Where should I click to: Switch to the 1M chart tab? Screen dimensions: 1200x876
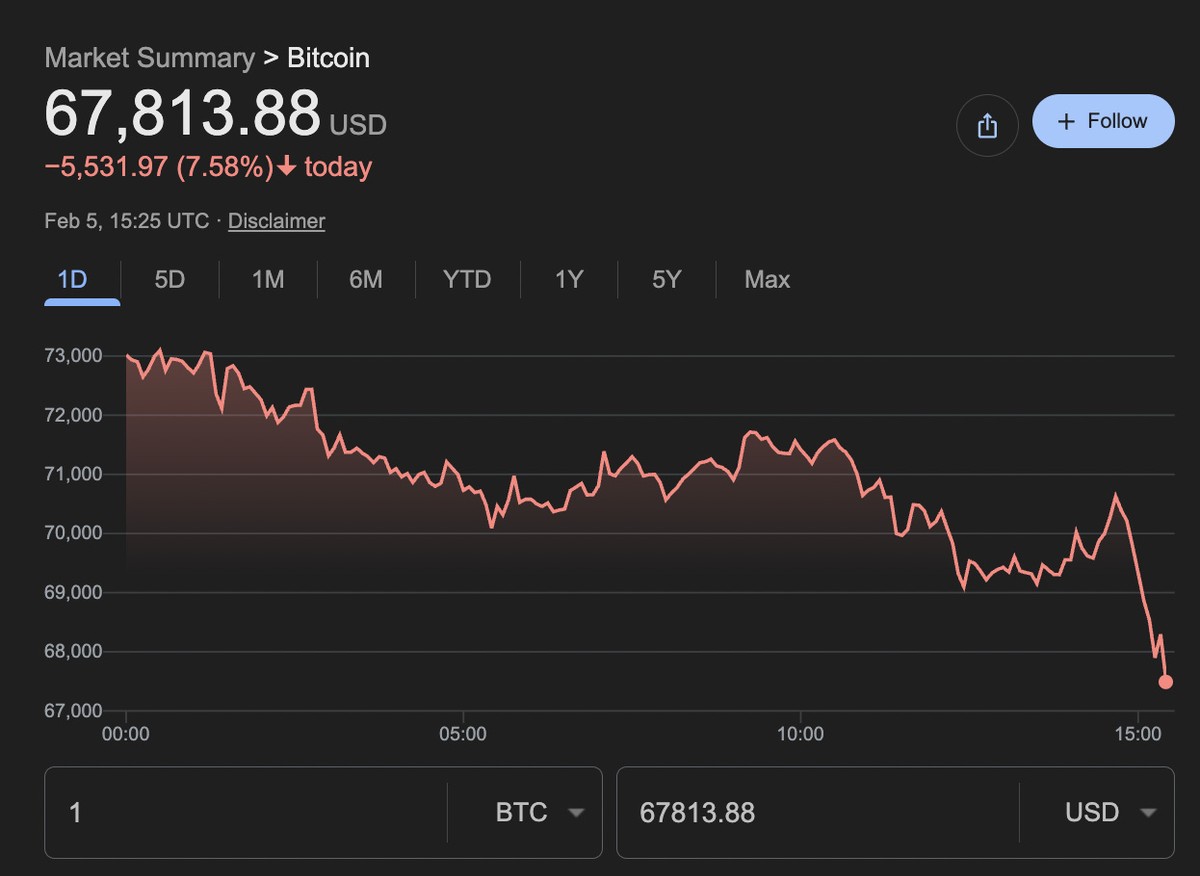(268, 279)
